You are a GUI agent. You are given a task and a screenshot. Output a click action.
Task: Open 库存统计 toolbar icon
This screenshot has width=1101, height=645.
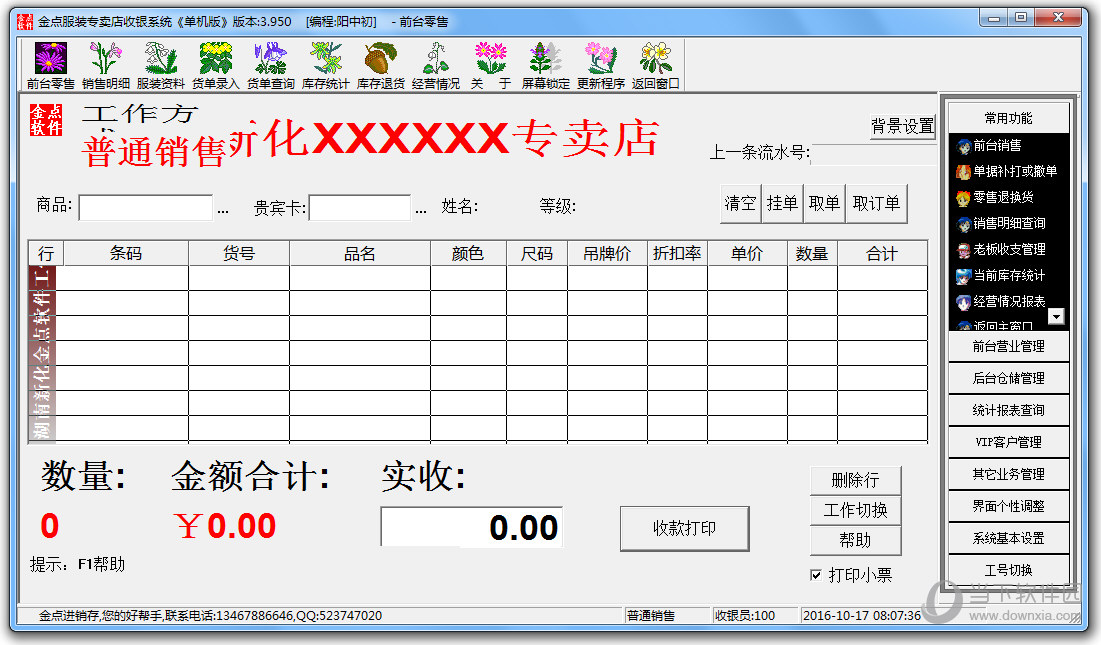326,58
